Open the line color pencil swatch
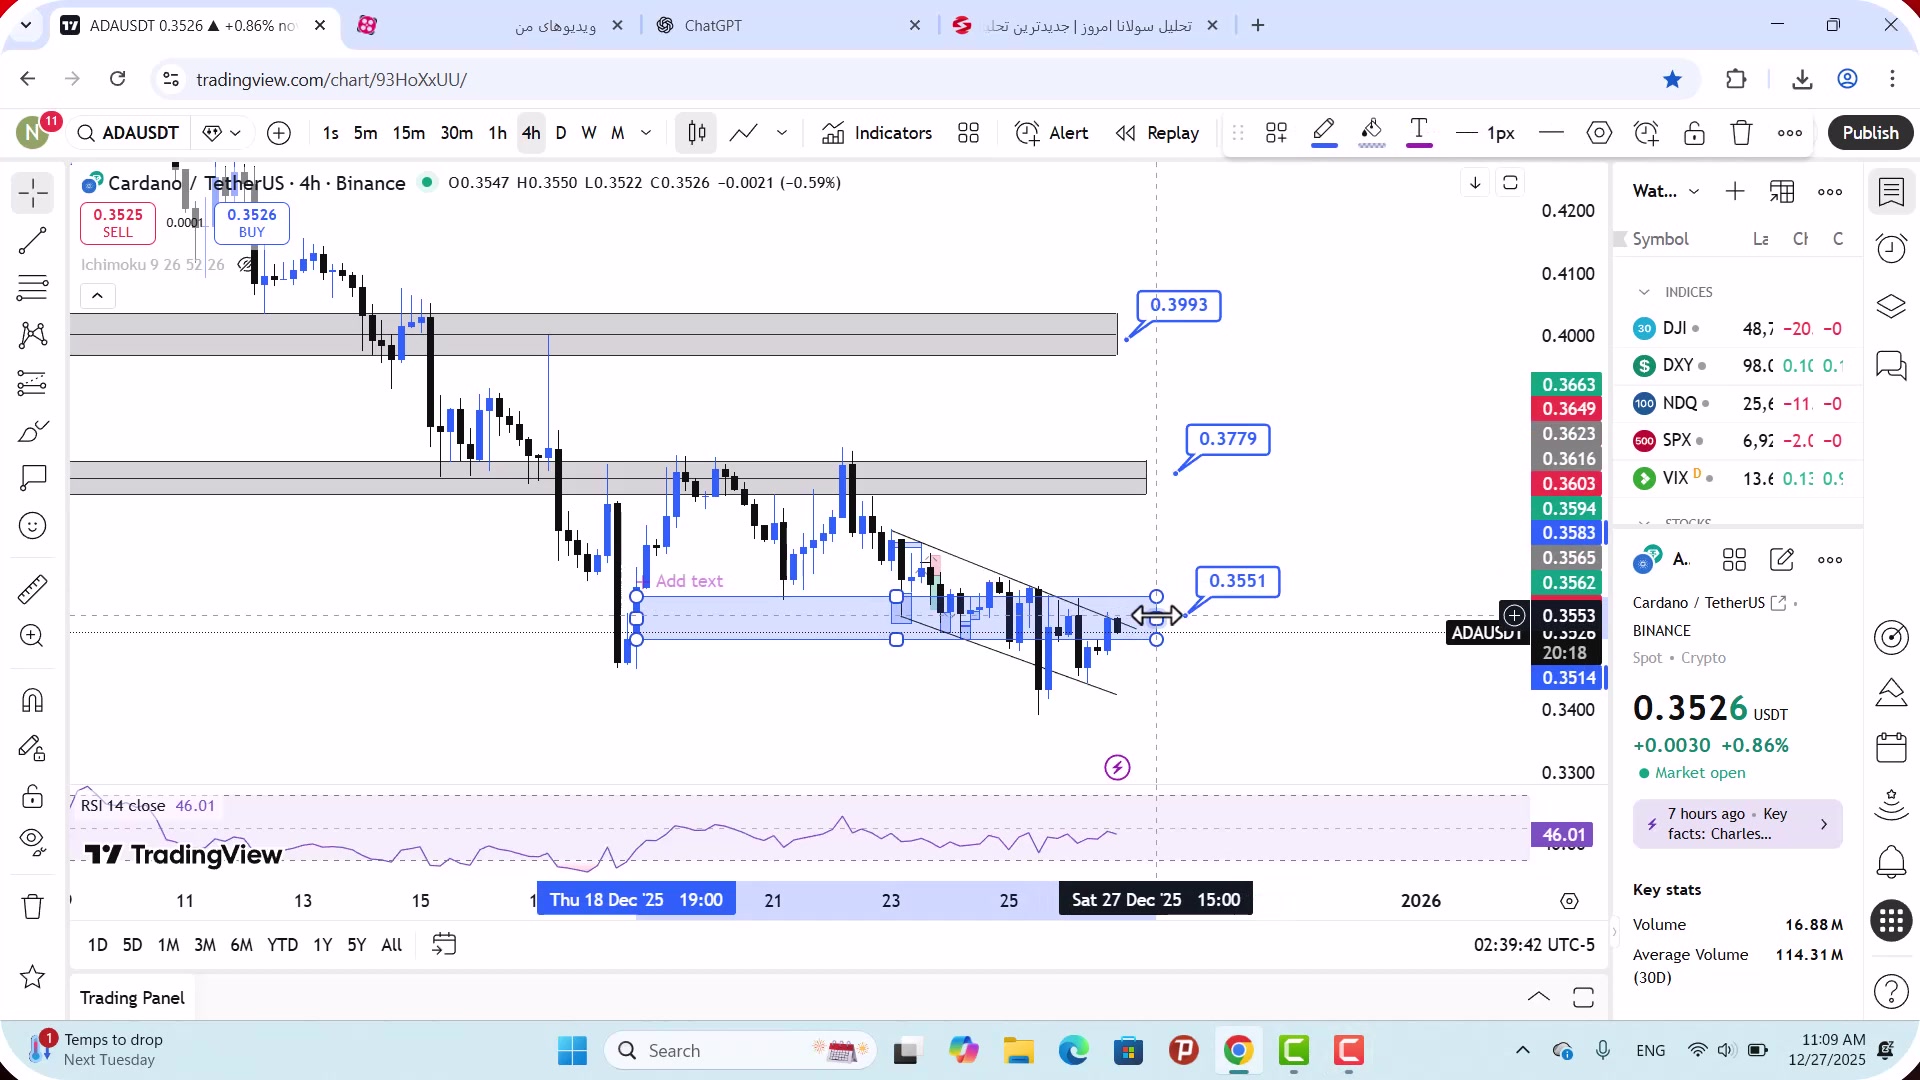 point(1324,131)
